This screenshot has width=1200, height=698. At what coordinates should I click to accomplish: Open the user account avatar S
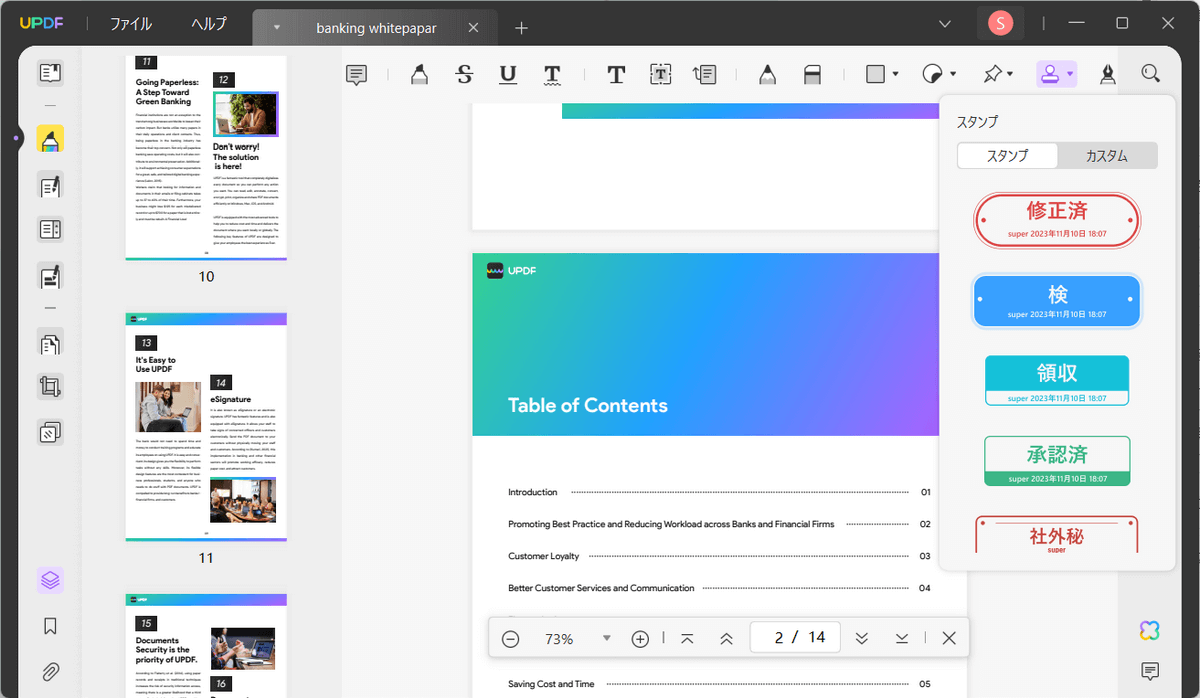click(x=1000, y=23)
